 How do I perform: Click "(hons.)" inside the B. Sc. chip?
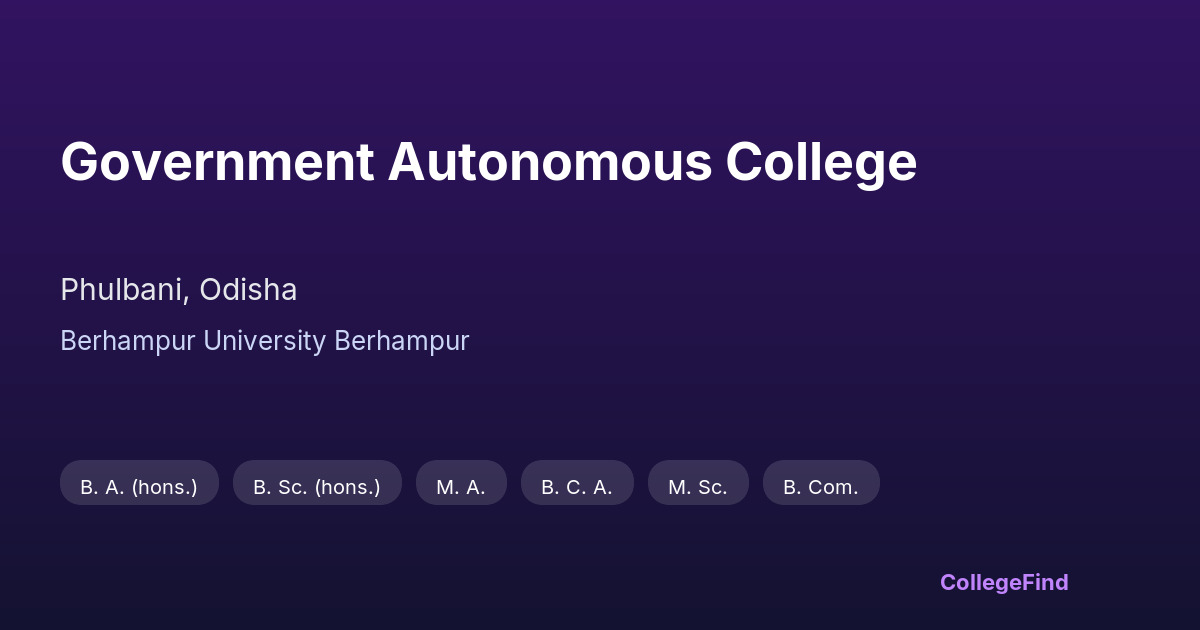[x=348, y=487]
